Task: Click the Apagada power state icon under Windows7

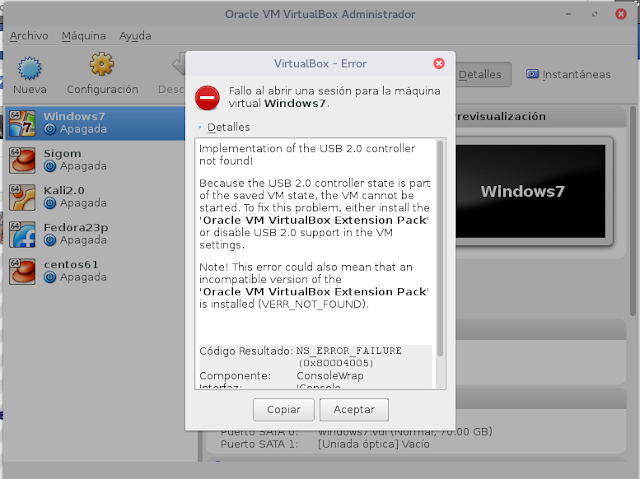Action: [x=50, y=129]
